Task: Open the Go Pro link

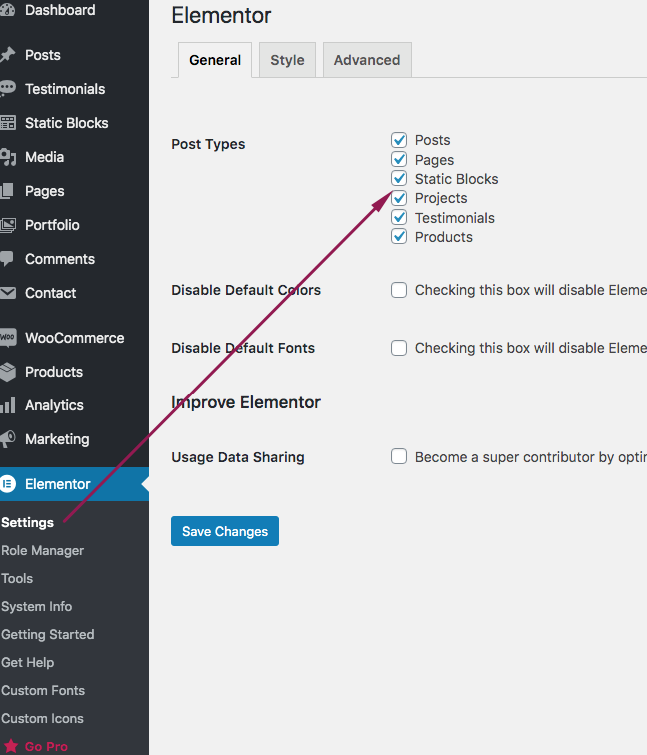Action: (x=46, y=746)
